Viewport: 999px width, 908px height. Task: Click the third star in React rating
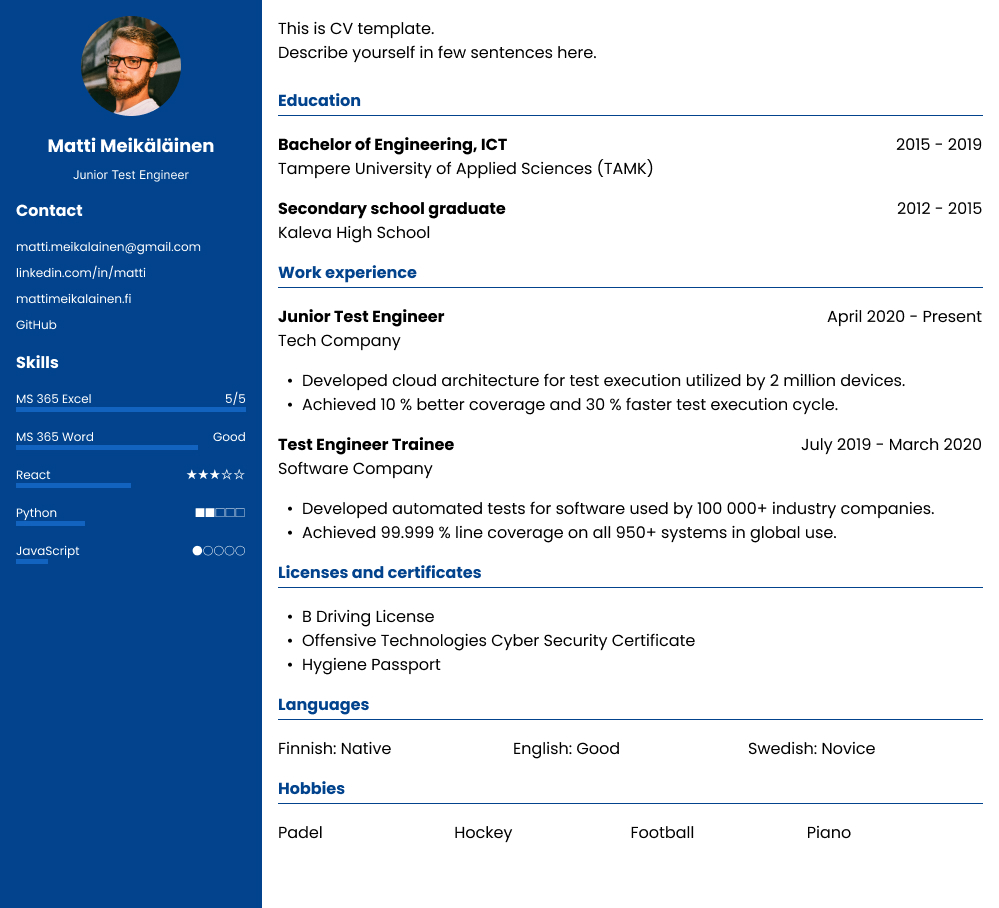[215, 474]
